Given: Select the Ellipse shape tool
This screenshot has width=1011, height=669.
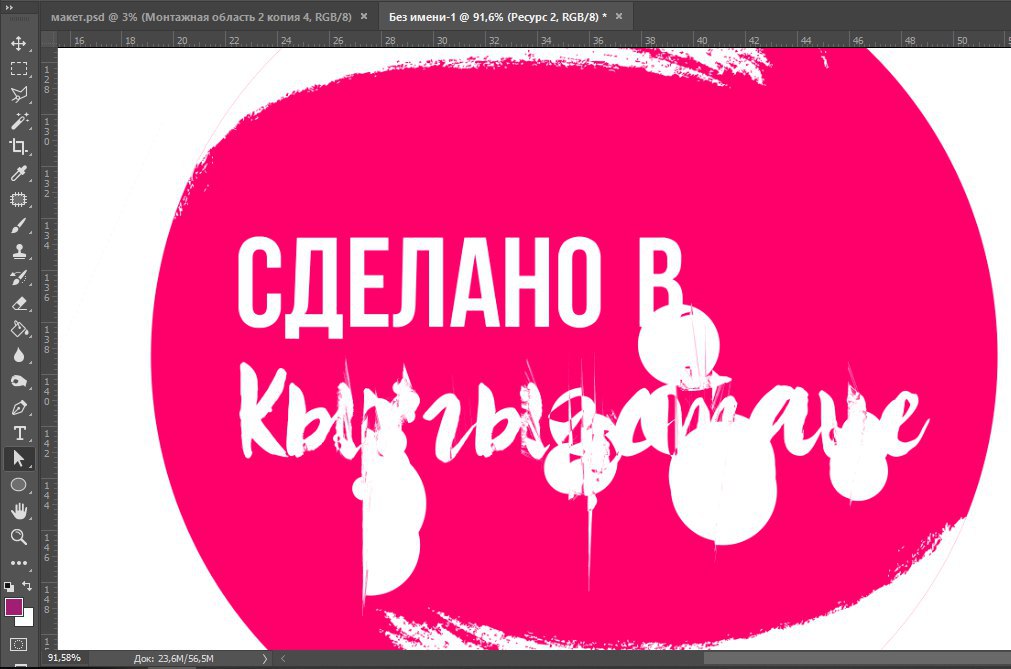Looking at the screenshot, I should pyautogui.click(x=19, y=485).
